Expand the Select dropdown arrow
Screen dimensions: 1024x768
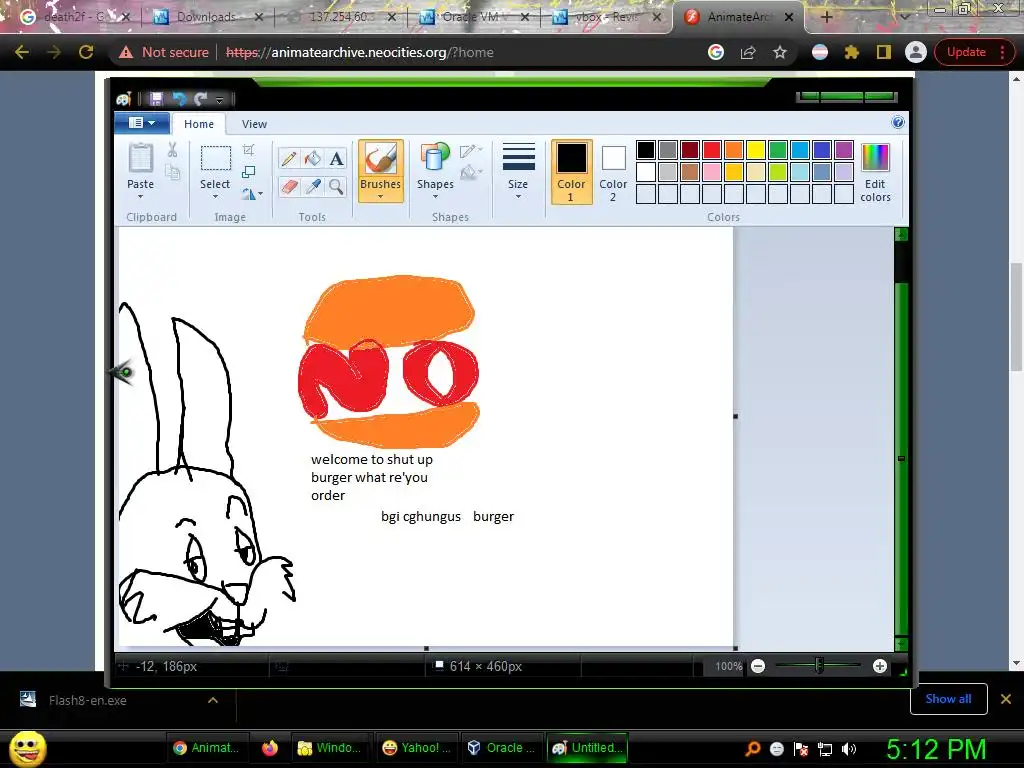215,197
